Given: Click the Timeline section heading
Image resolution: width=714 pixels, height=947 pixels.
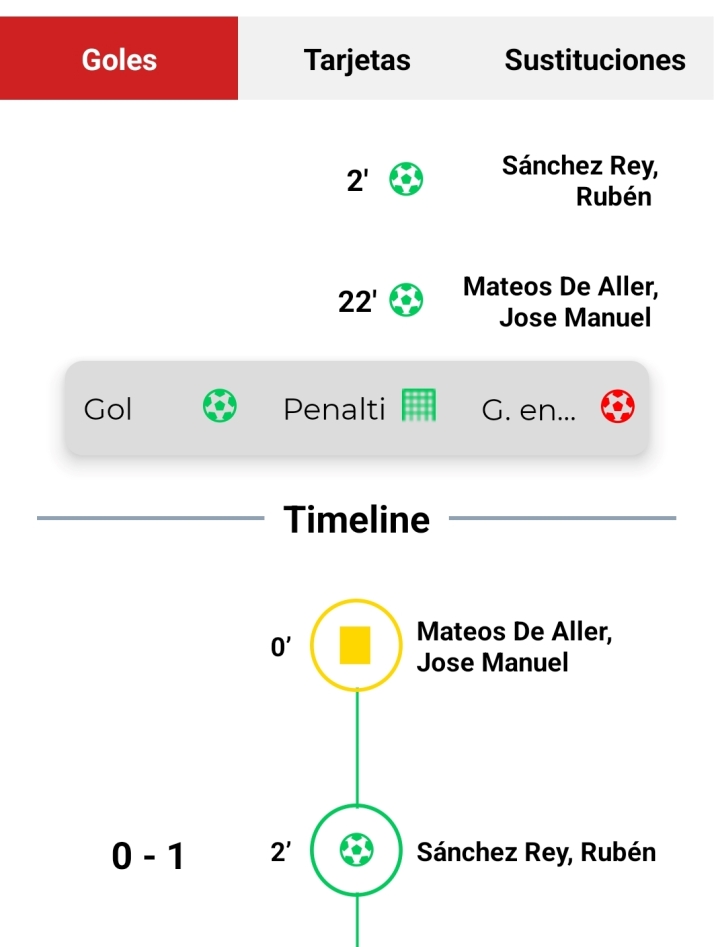Looking at the screenshot, I should point(357,519).
